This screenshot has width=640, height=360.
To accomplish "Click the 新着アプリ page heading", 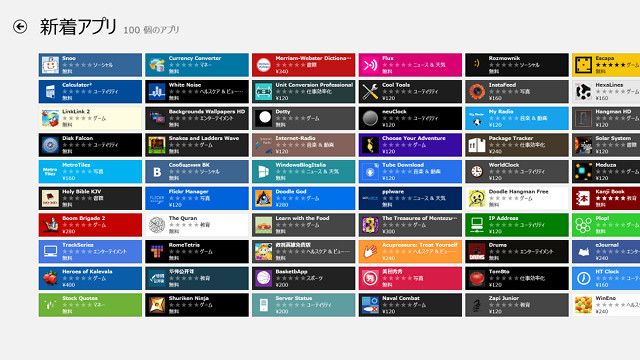I will tap(78, 27).
